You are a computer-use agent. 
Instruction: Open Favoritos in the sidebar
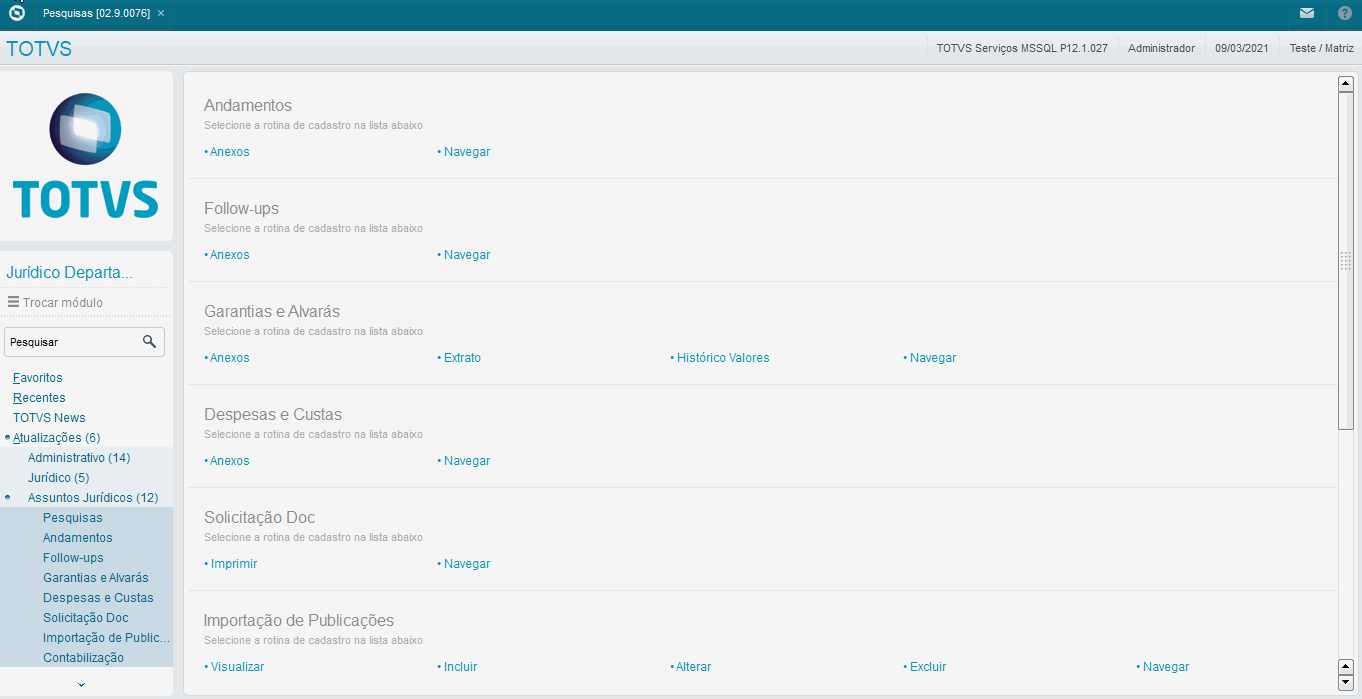click(38, 378)
